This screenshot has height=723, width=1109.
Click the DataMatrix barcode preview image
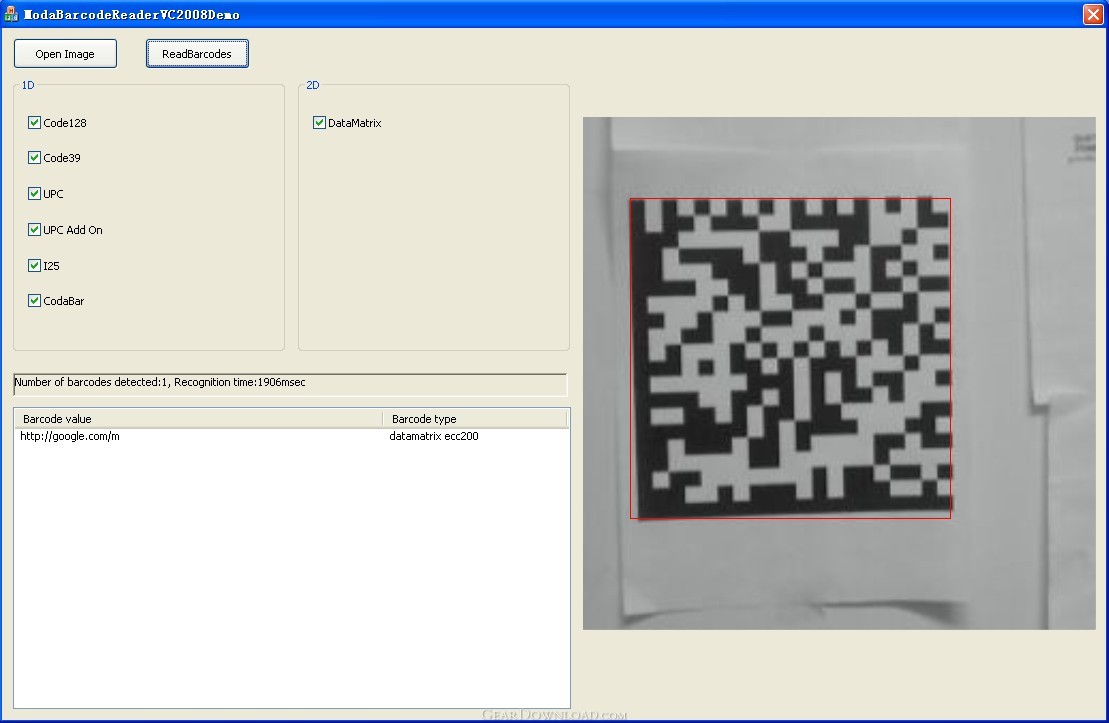(x=839, y=373)
